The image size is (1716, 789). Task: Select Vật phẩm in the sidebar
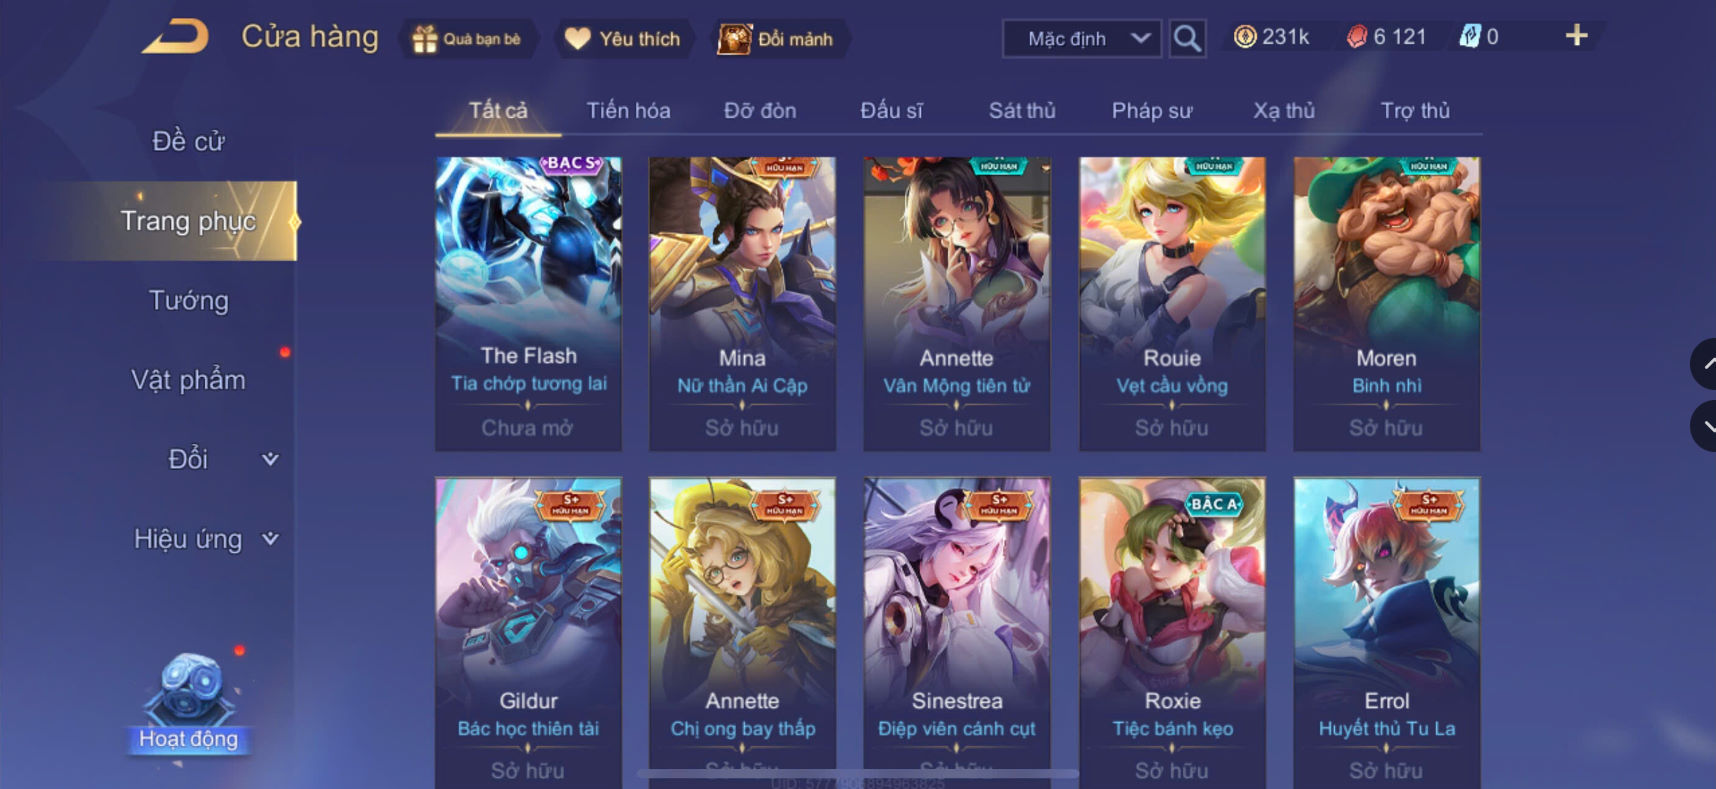point(189,380)
